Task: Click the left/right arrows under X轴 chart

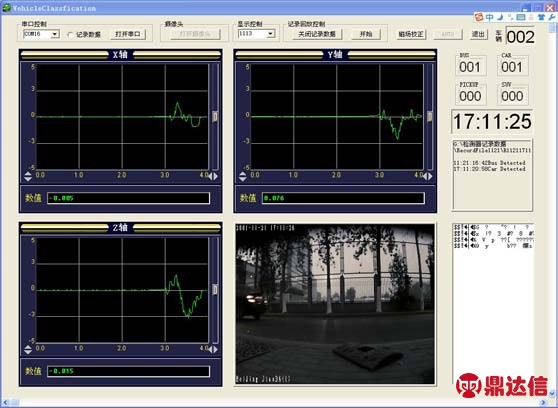Action: [x=213, y=176]
